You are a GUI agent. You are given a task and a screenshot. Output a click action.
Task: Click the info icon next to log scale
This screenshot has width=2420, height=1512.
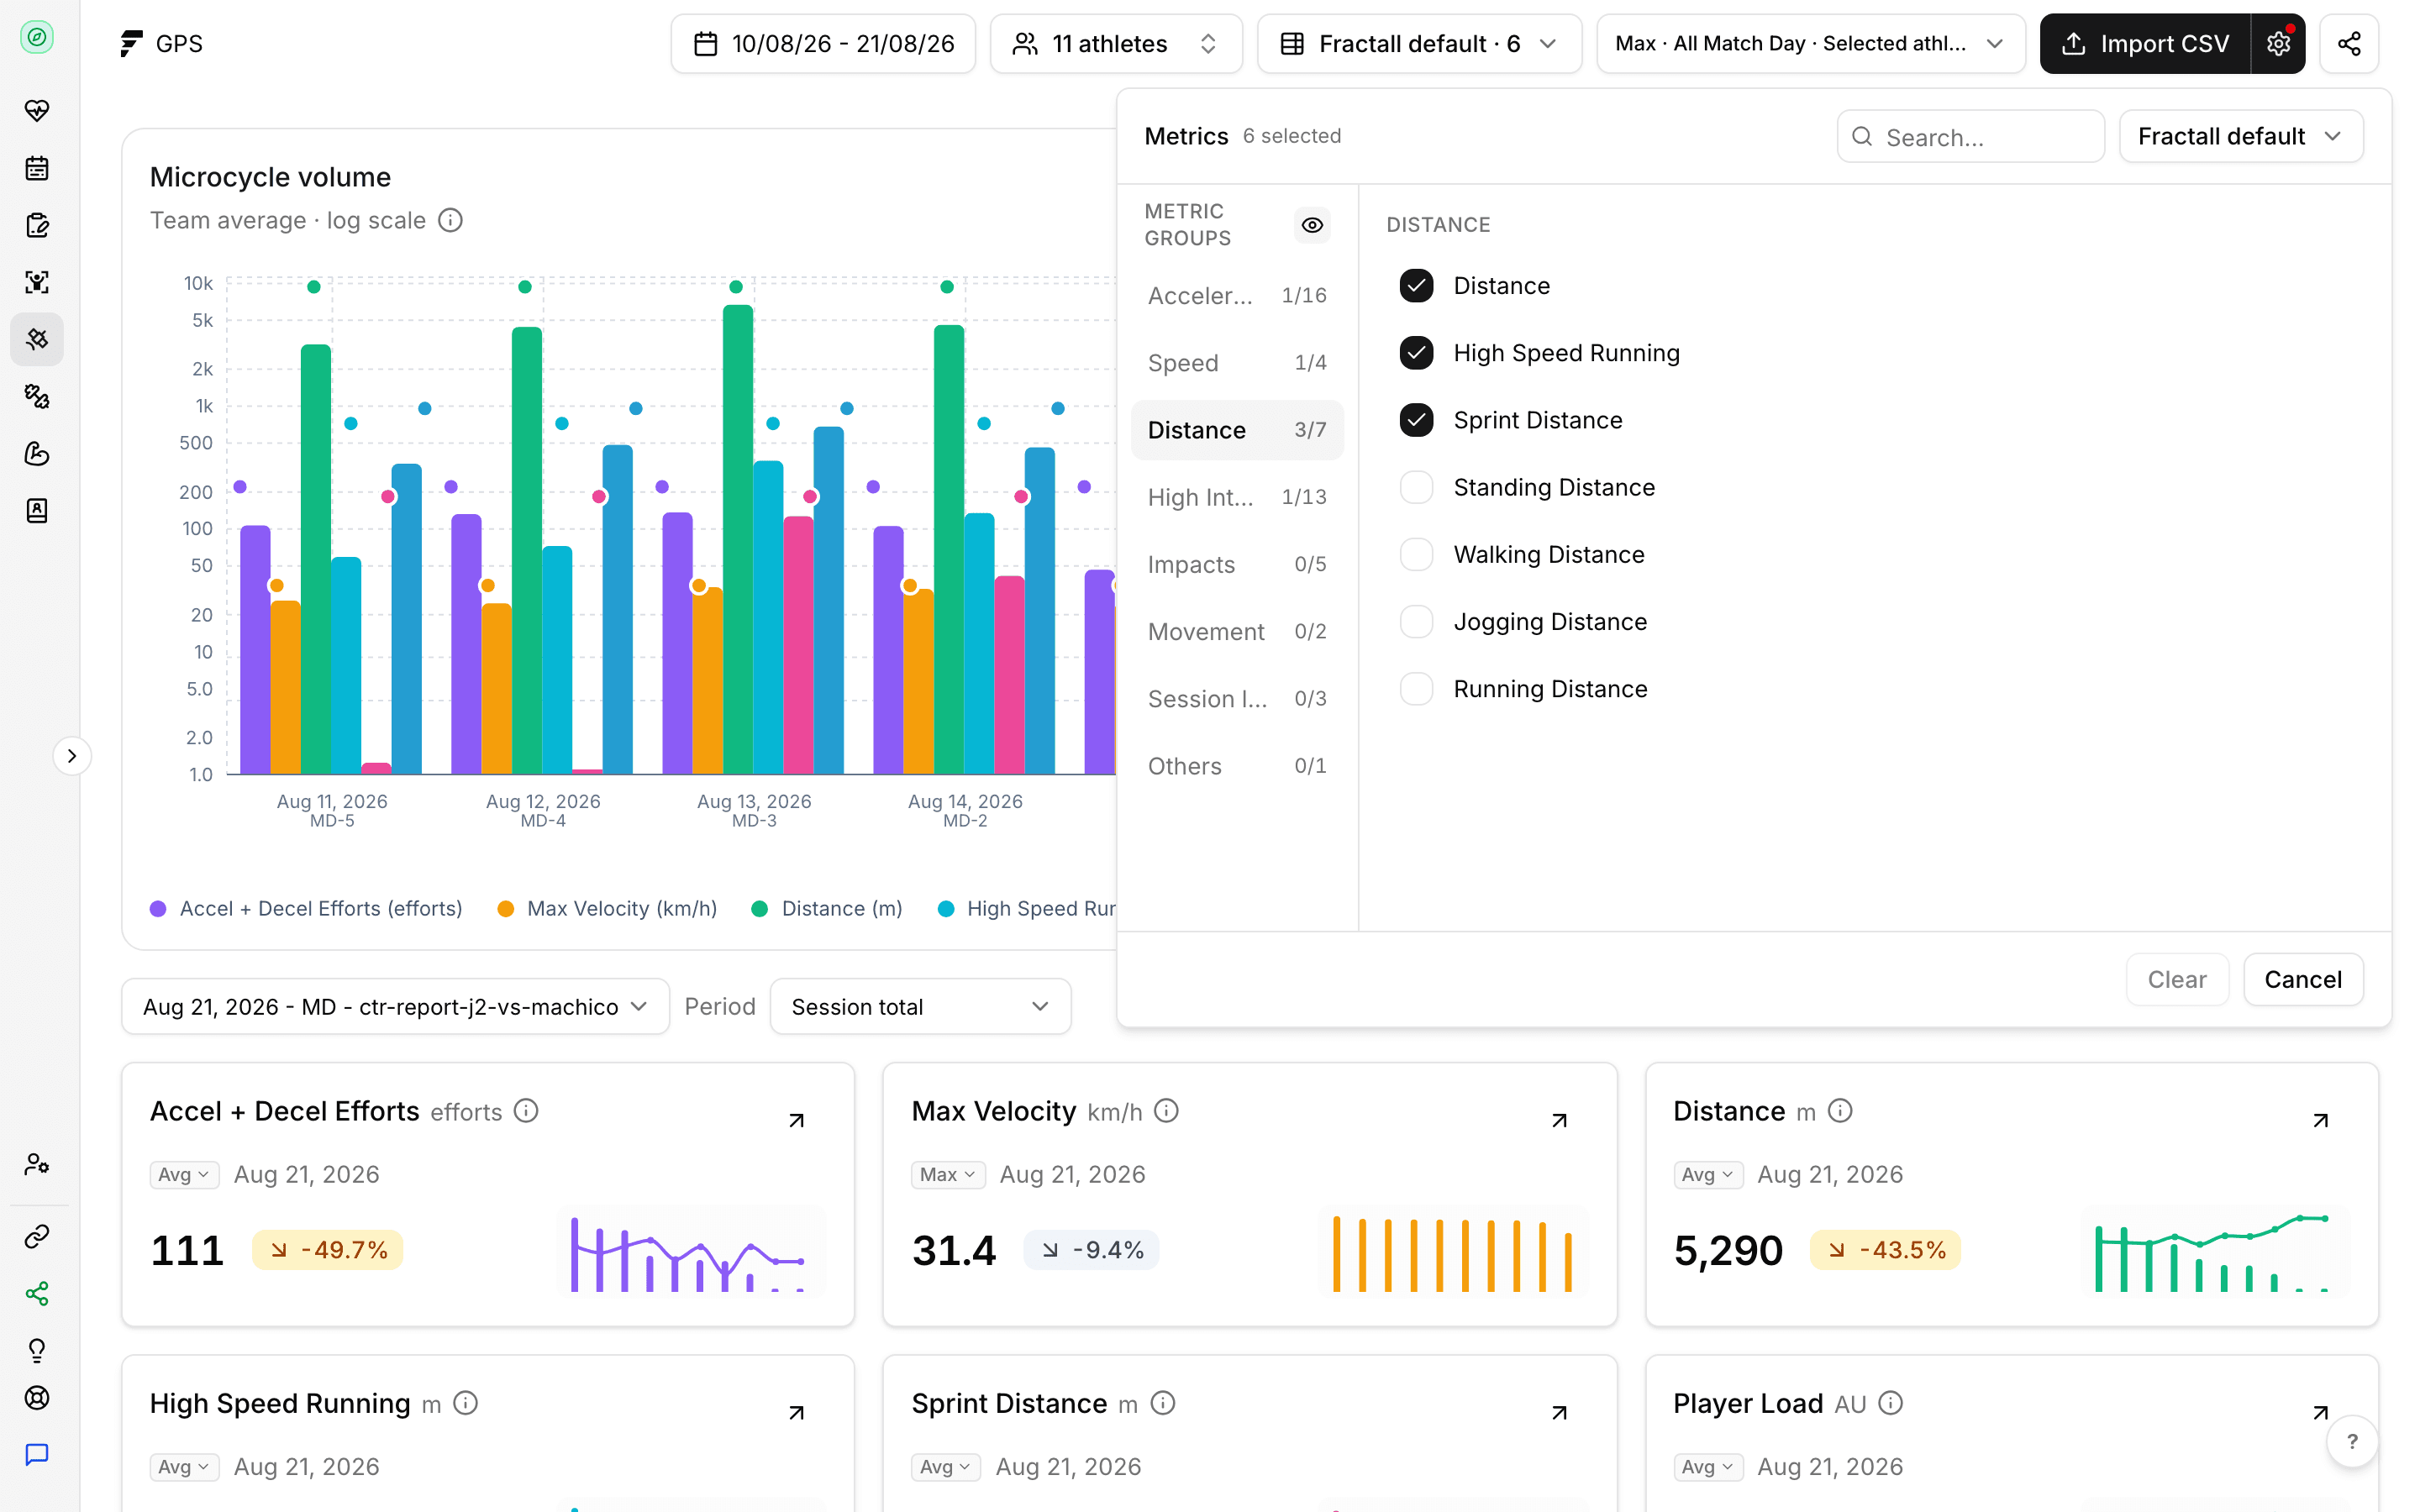[451, 220]
